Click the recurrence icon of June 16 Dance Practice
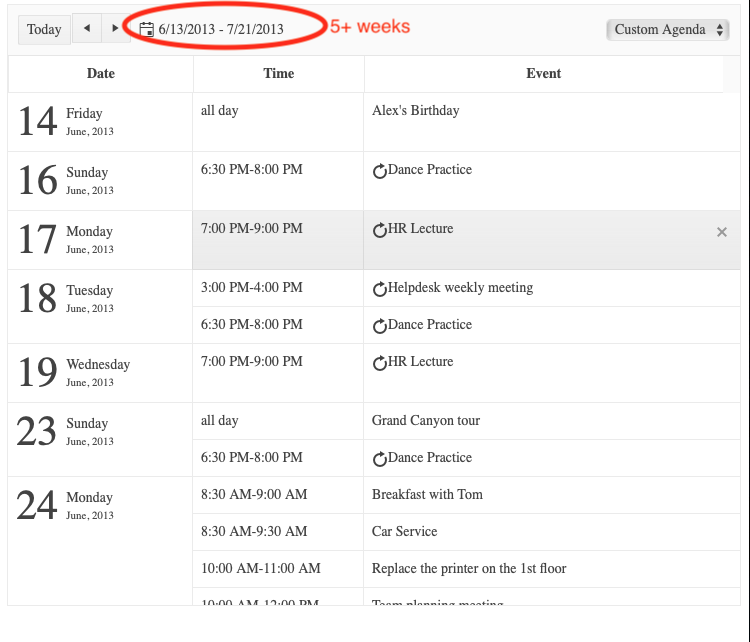 point(380,170)
